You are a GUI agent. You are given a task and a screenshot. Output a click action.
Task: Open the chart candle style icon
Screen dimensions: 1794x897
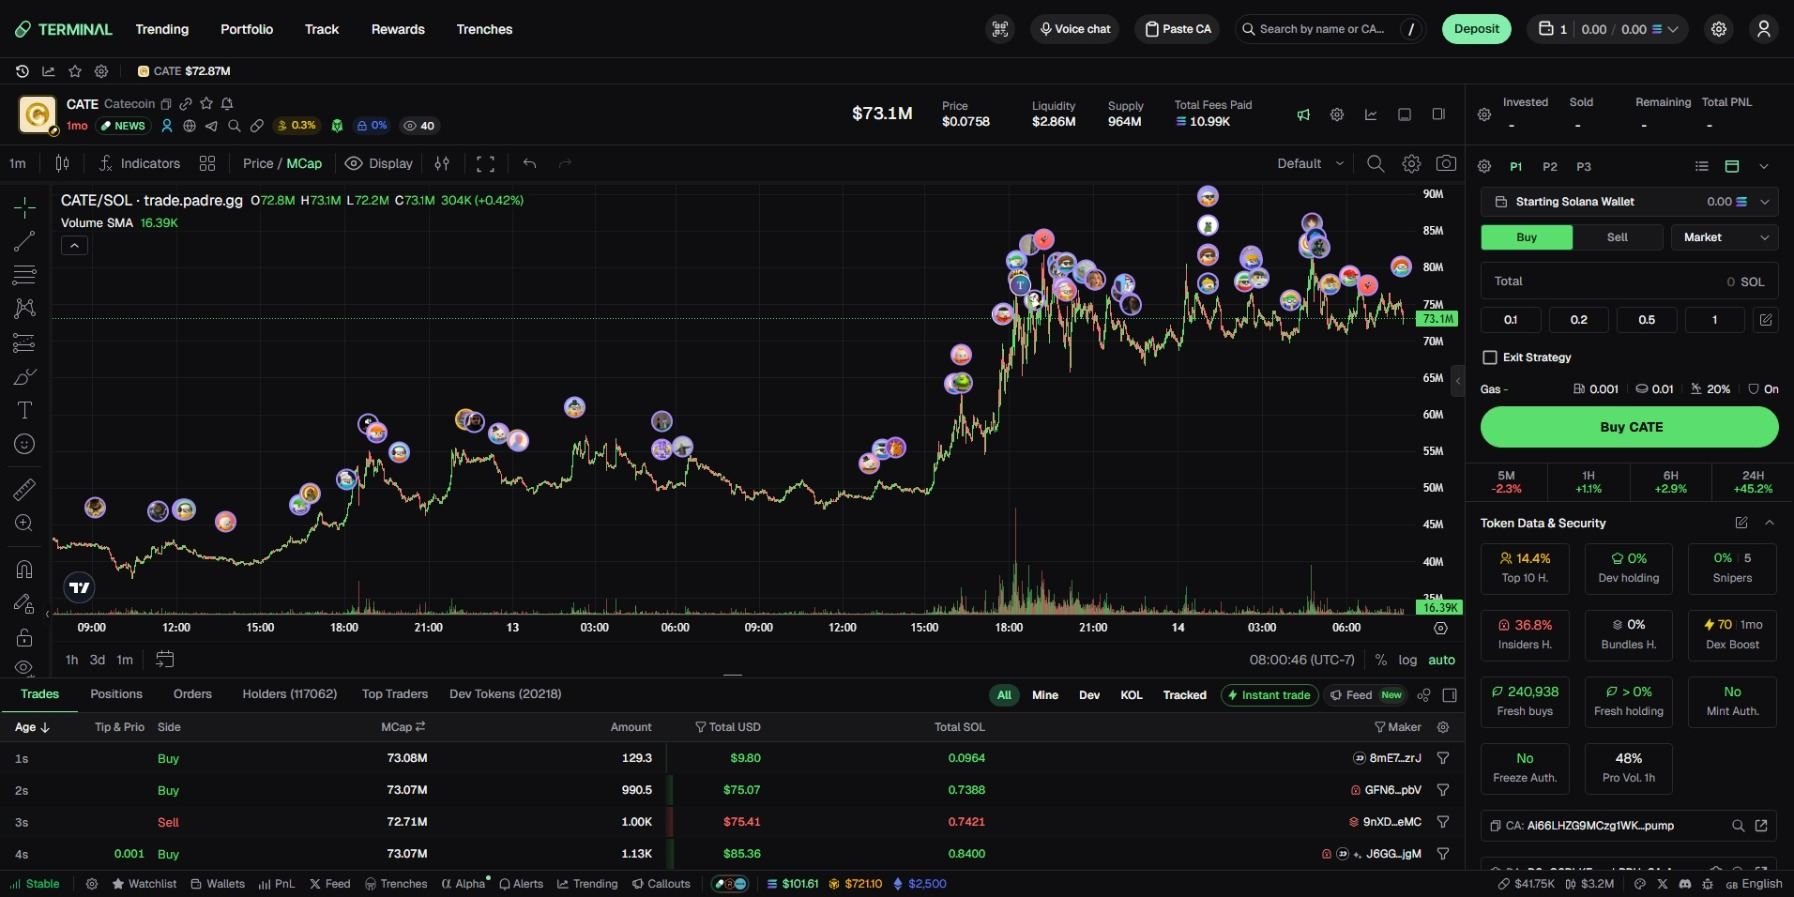62,163
